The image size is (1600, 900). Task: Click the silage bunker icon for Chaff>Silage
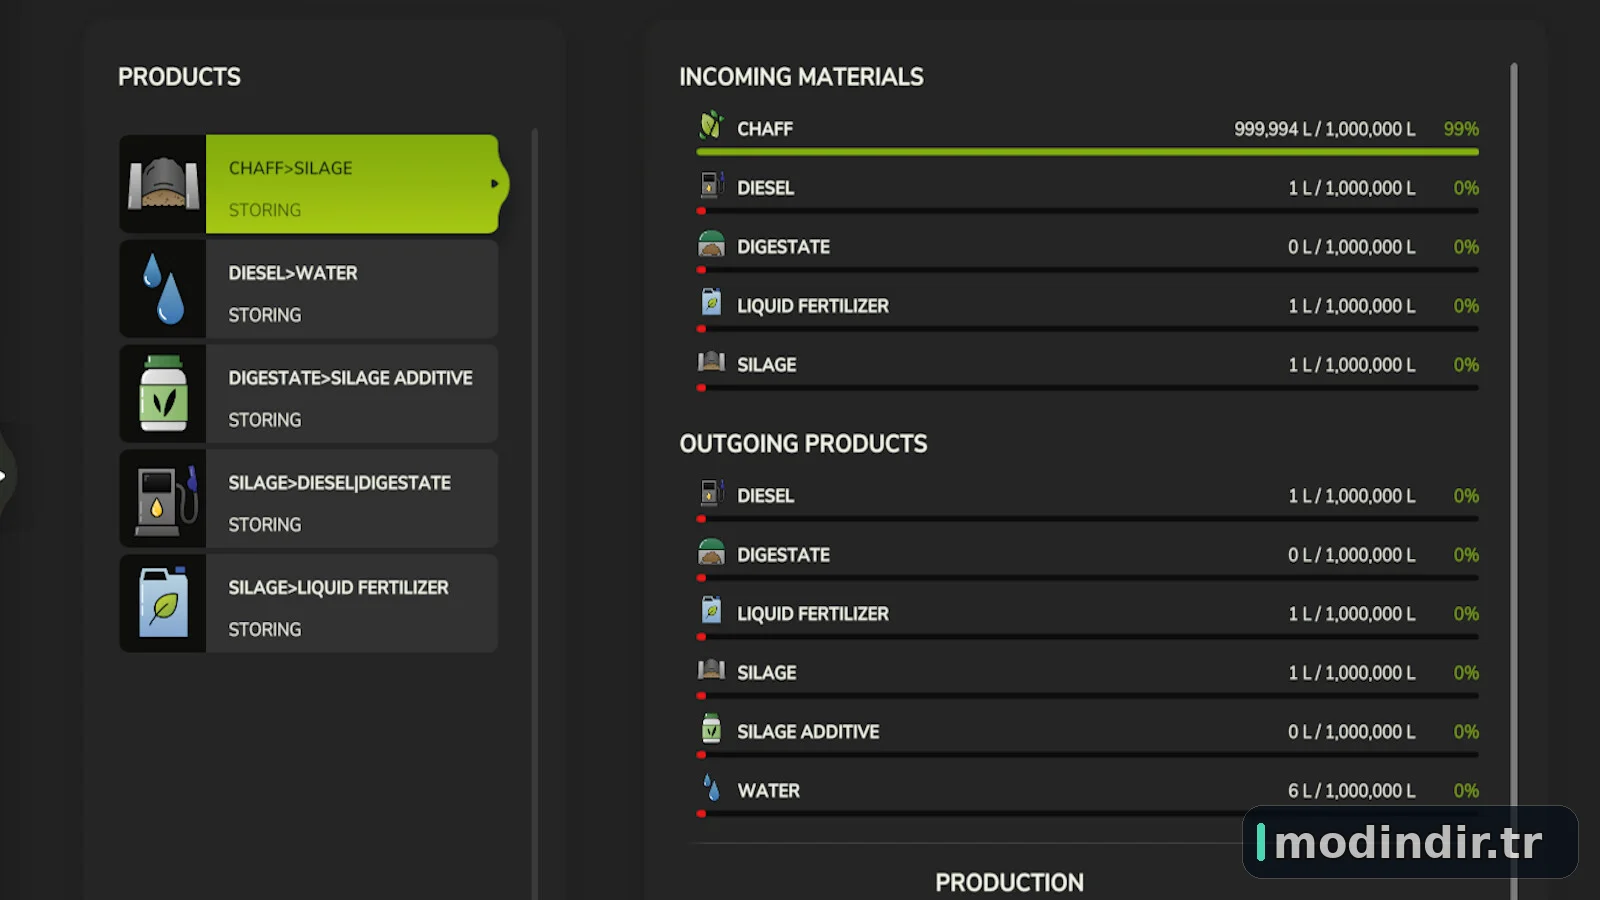(x=163, y=184)
